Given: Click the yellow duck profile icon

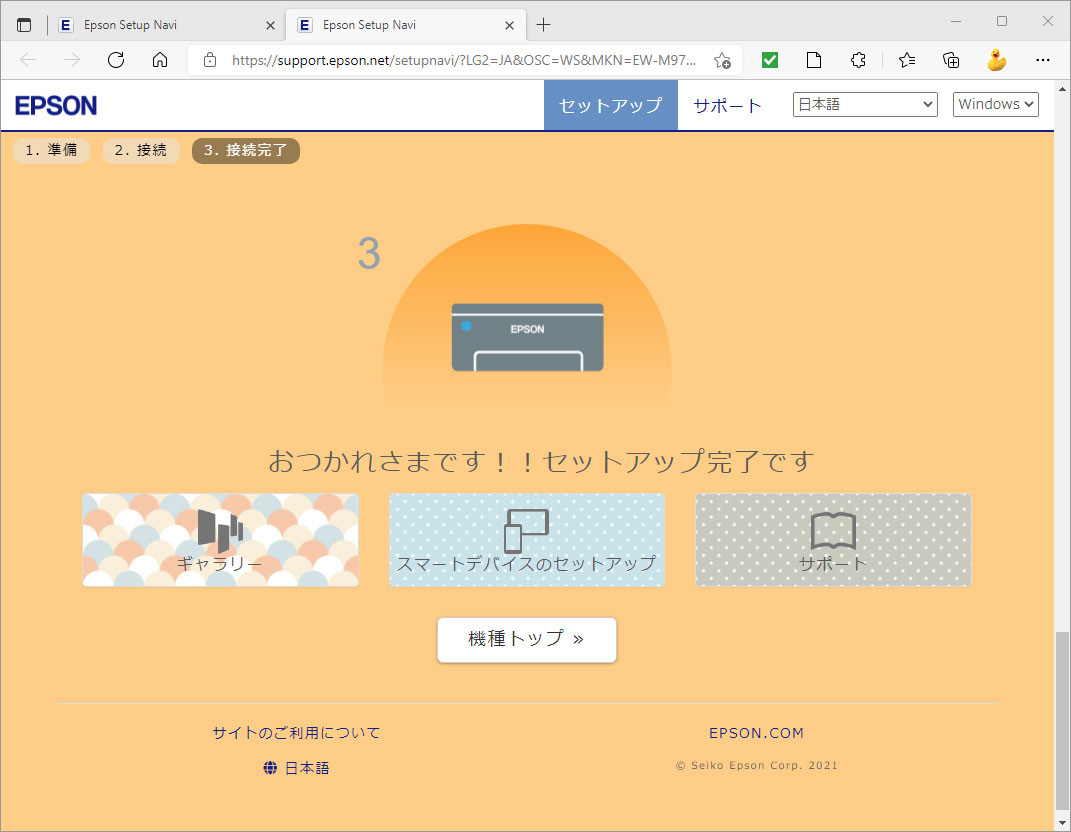Looking at the screenshot, I should pyautogui.click(x=996, y=60).
